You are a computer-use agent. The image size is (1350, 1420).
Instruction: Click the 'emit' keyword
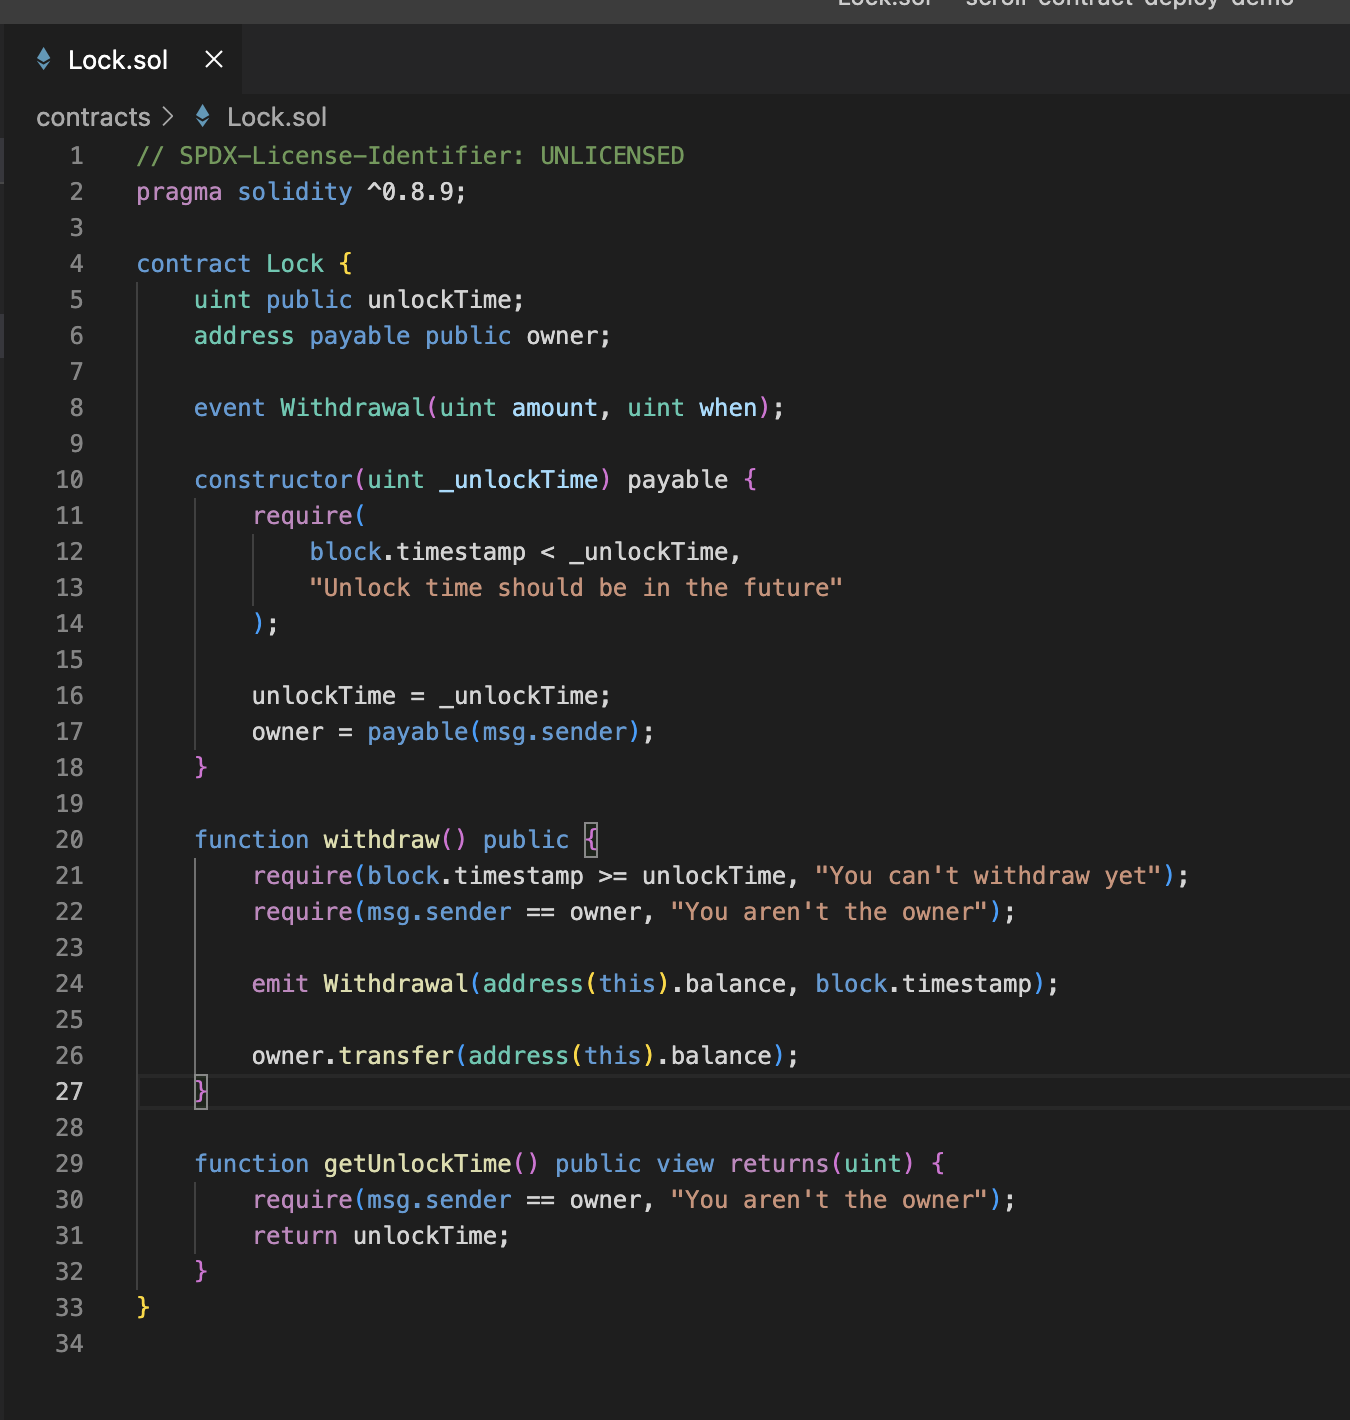pos(280,984)
